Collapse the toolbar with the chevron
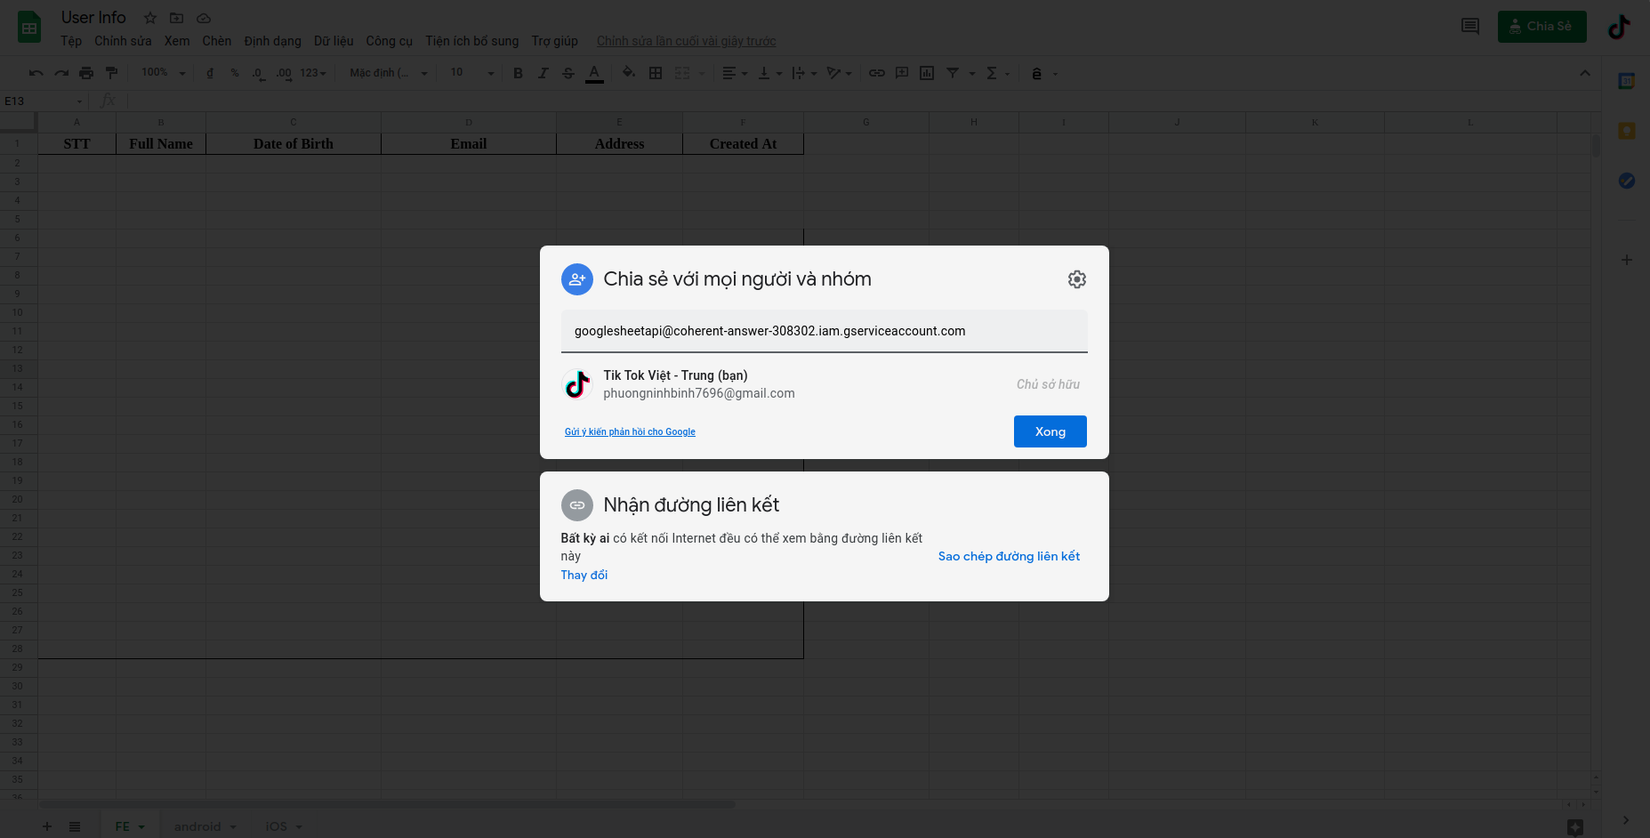Viewport: 1650px width, 838px height. pyautogui.click(x=1585, y=73)
